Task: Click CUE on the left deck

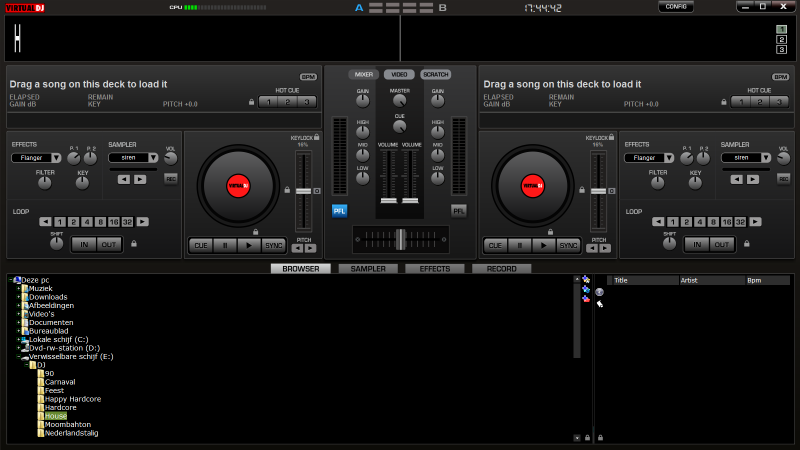Action: coord(201,245)
